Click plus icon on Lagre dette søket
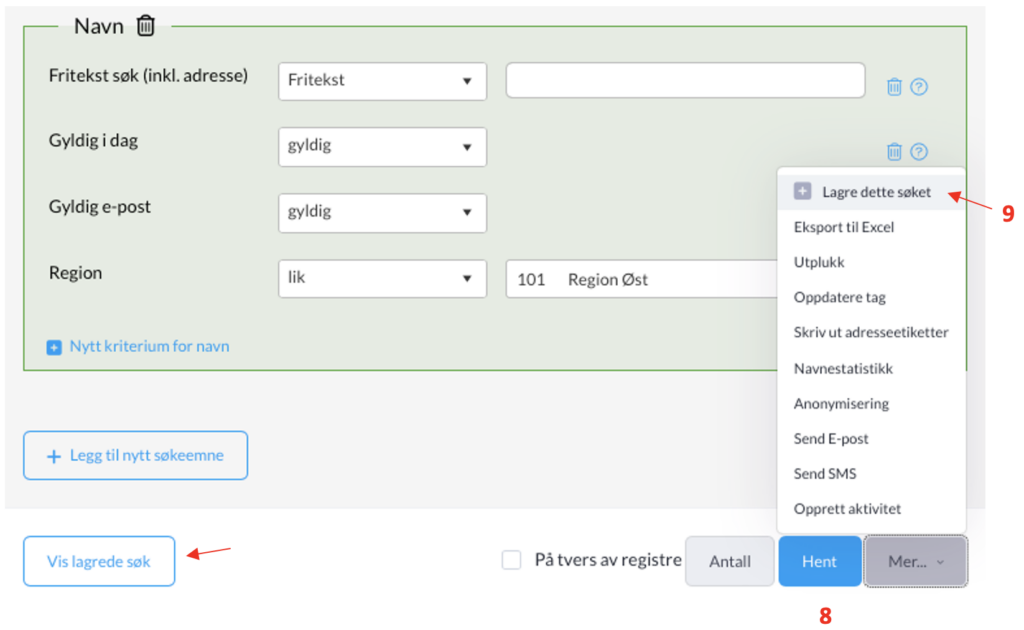 click(802, 192)
